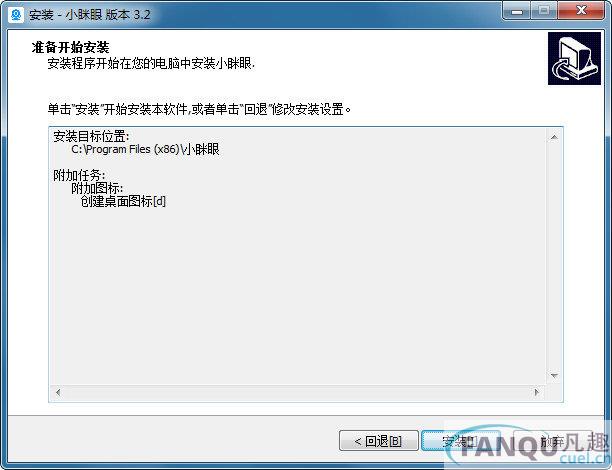
Task: Cancel setup with the 放弃 button
Action: click(552, 441)
